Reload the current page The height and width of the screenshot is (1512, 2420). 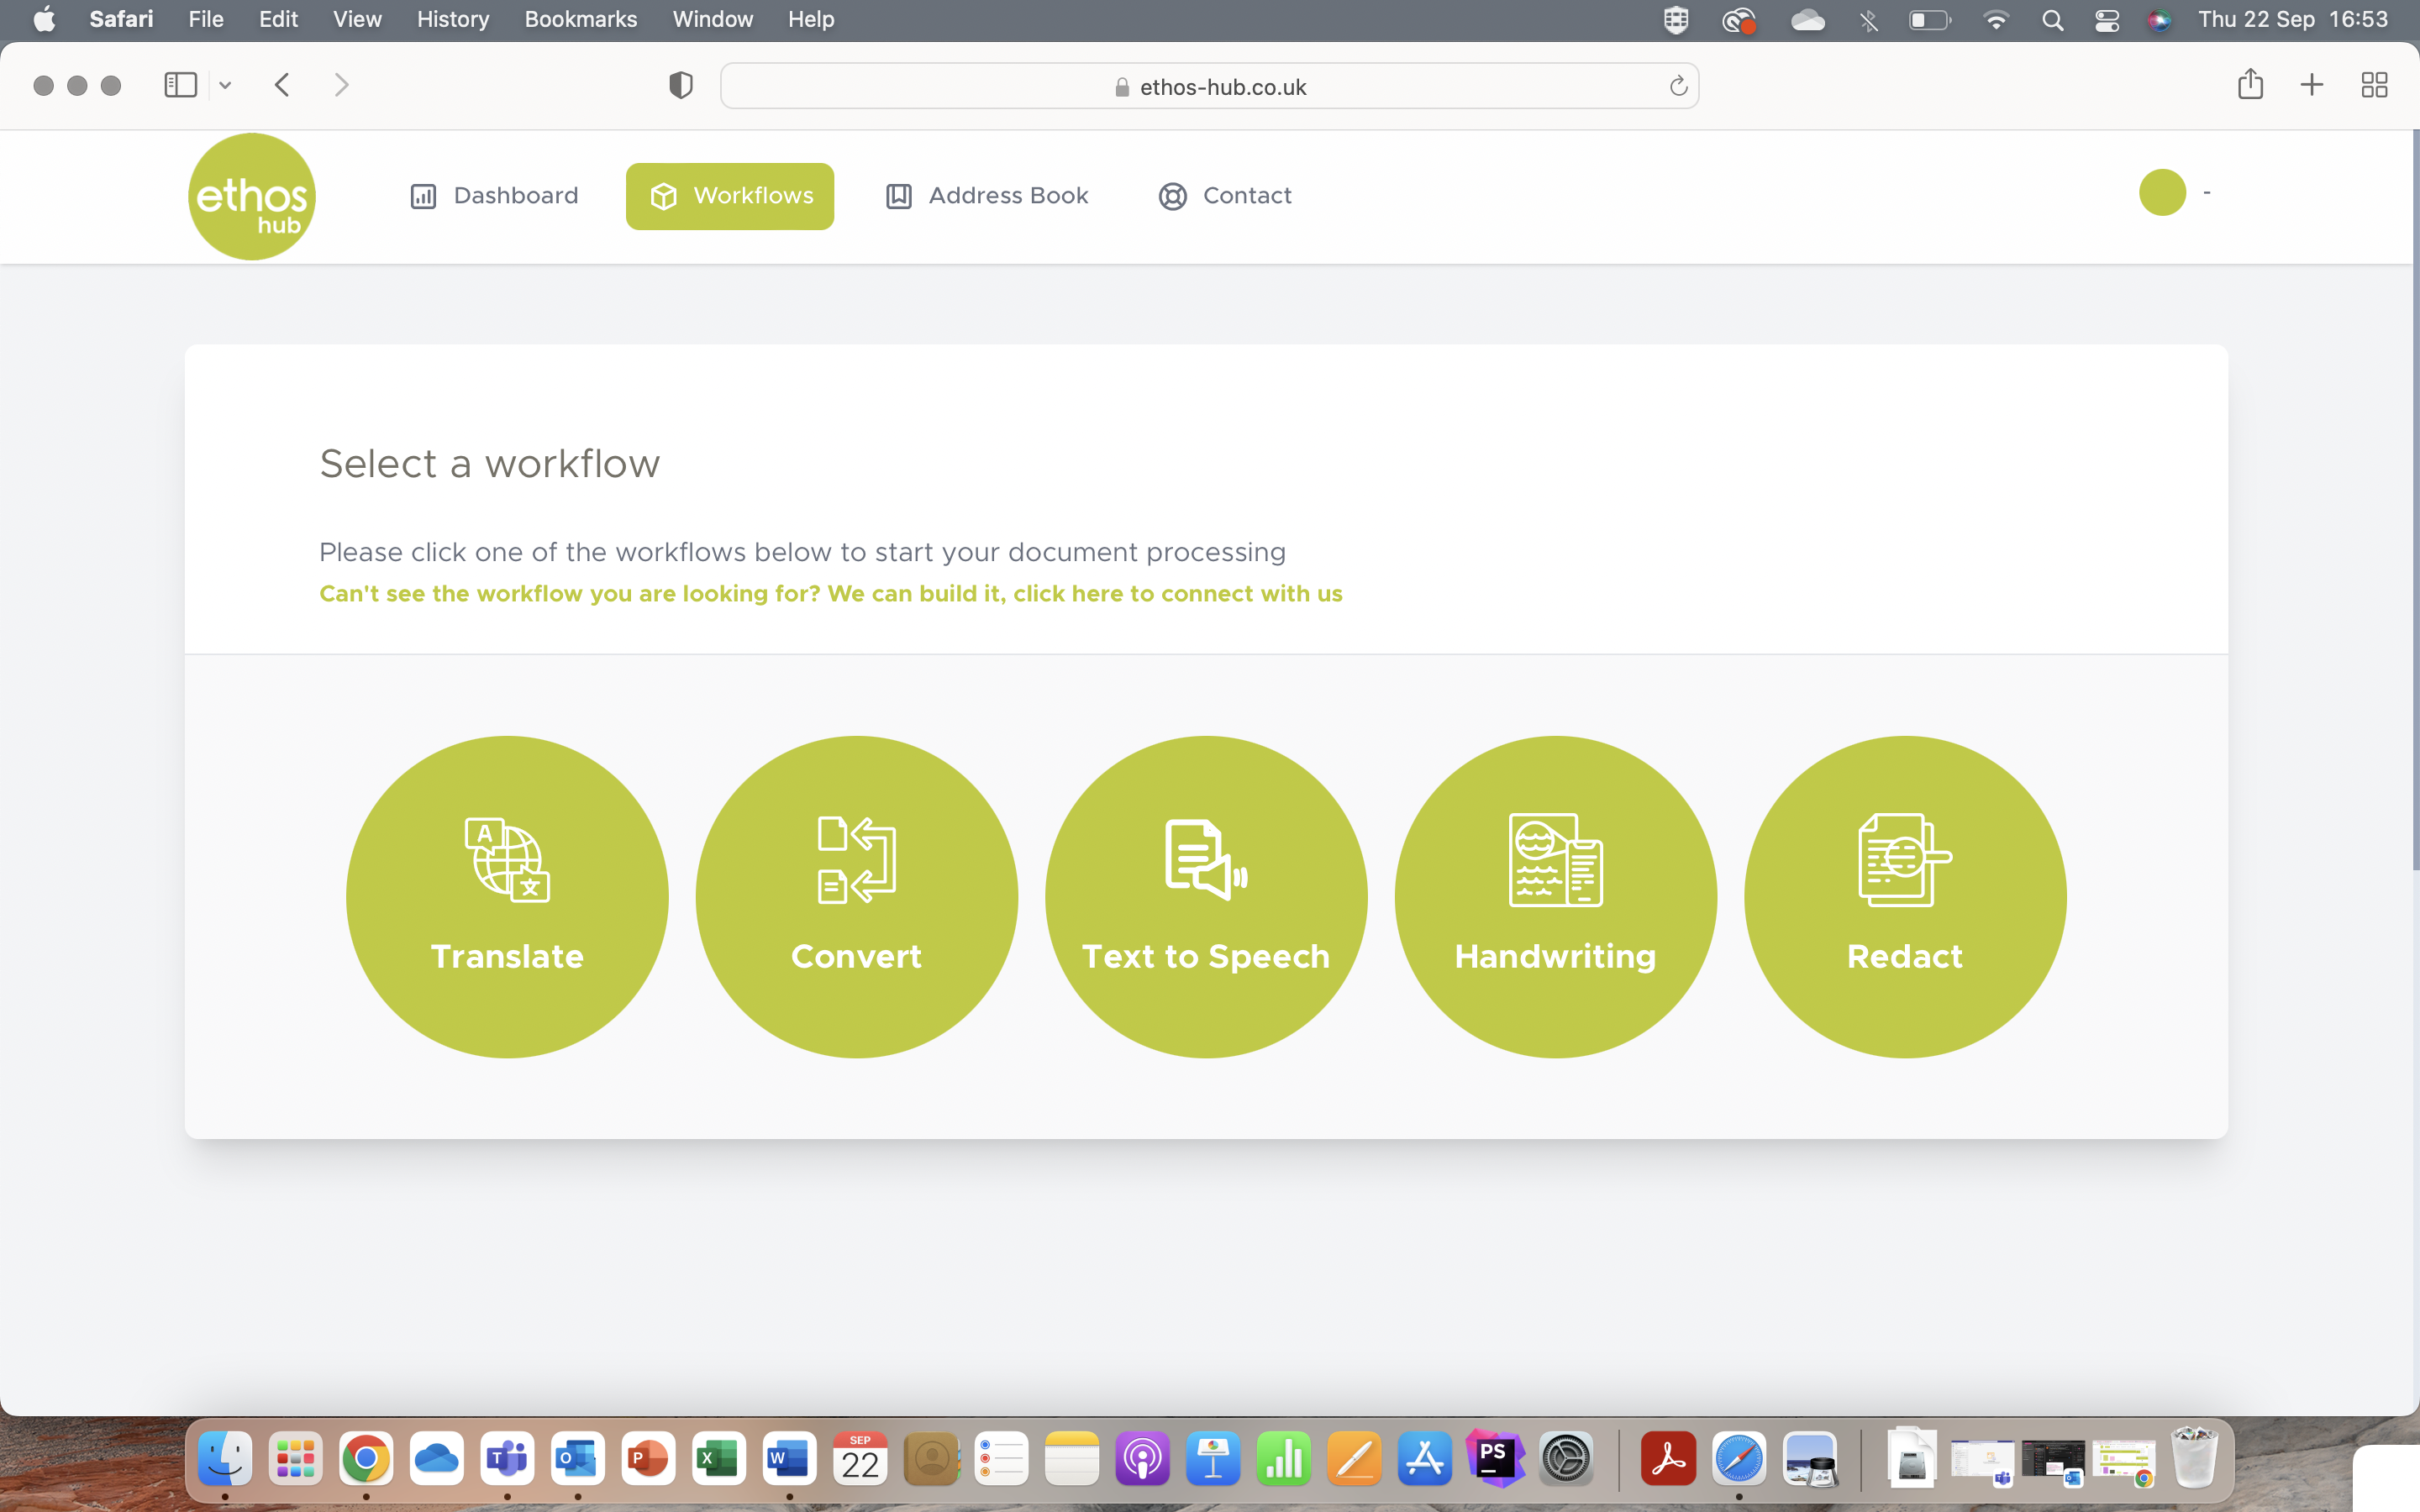click(1677, 86)
